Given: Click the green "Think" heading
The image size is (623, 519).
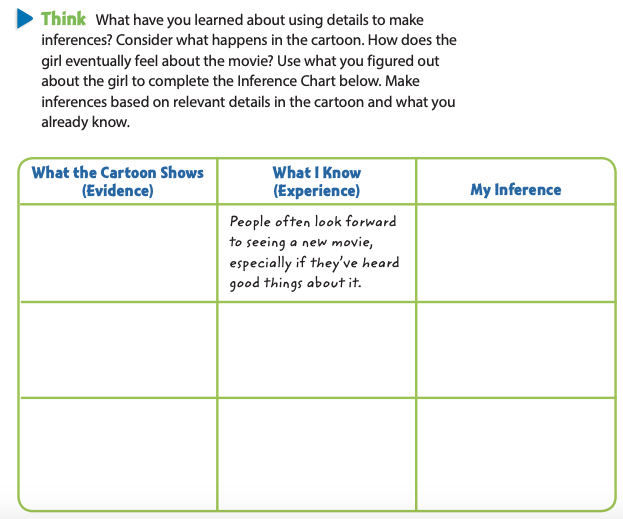Looking at the screenshot, I should (62, 20).
